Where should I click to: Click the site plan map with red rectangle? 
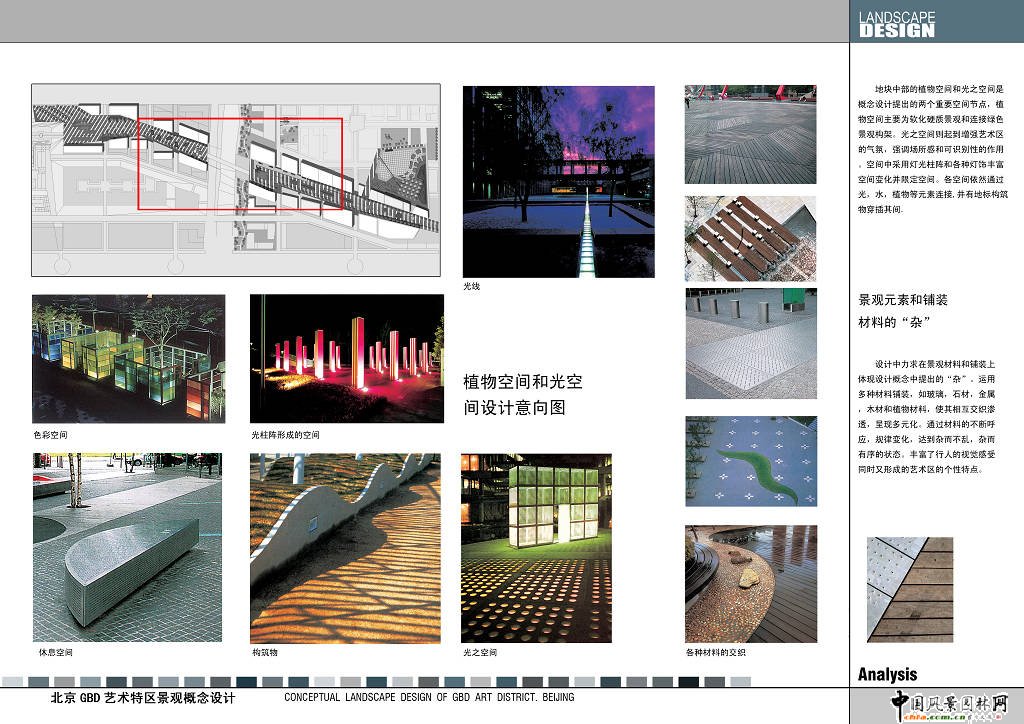coord(236,179)
